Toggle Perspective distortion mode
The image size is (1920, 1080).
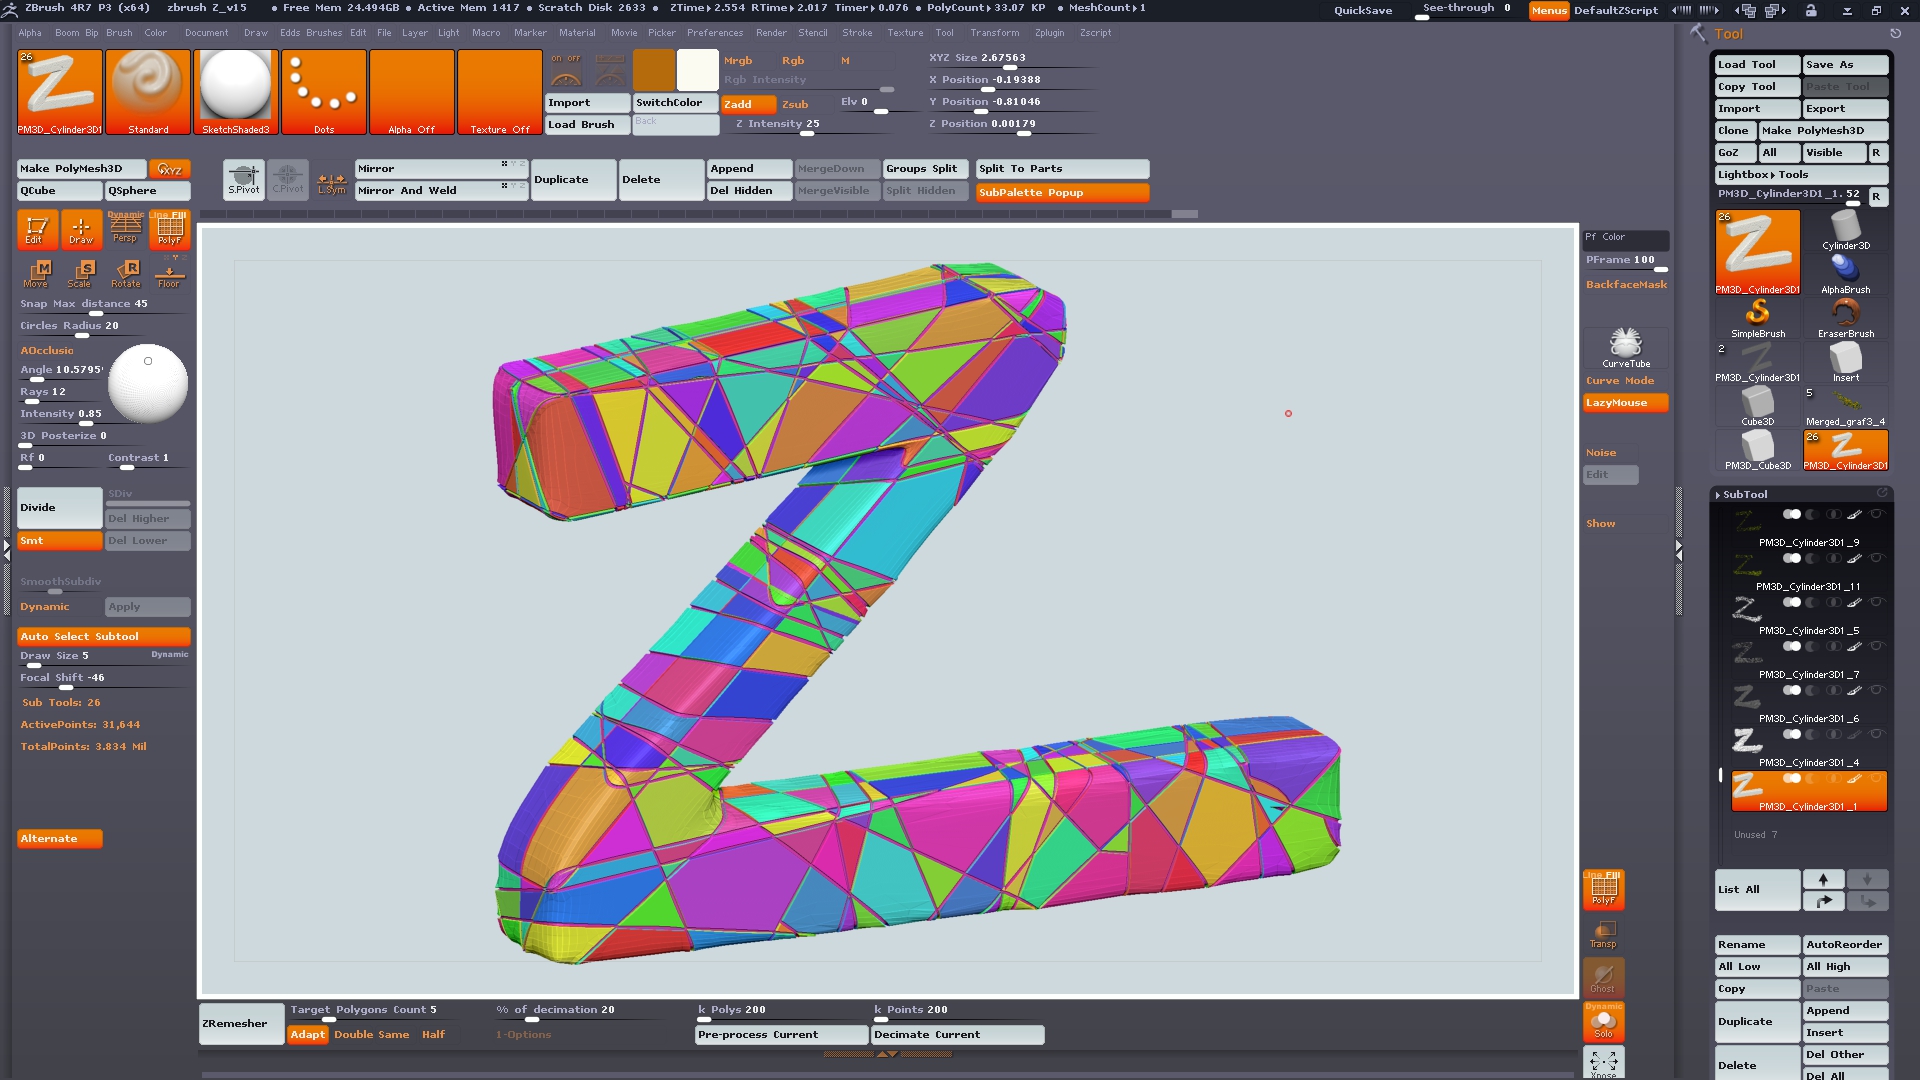[125, 229]
